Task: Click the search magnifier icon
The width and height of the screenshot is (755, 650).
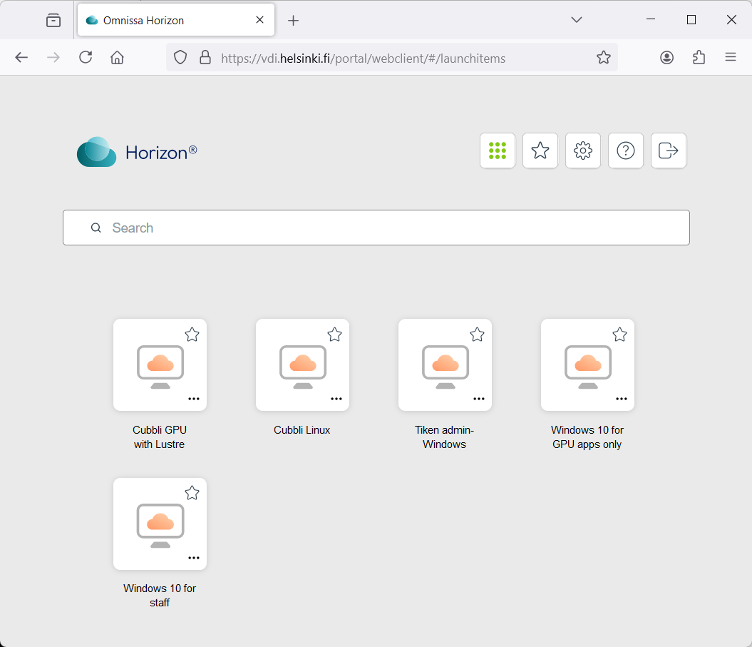Action: click(x=96, y=229)
